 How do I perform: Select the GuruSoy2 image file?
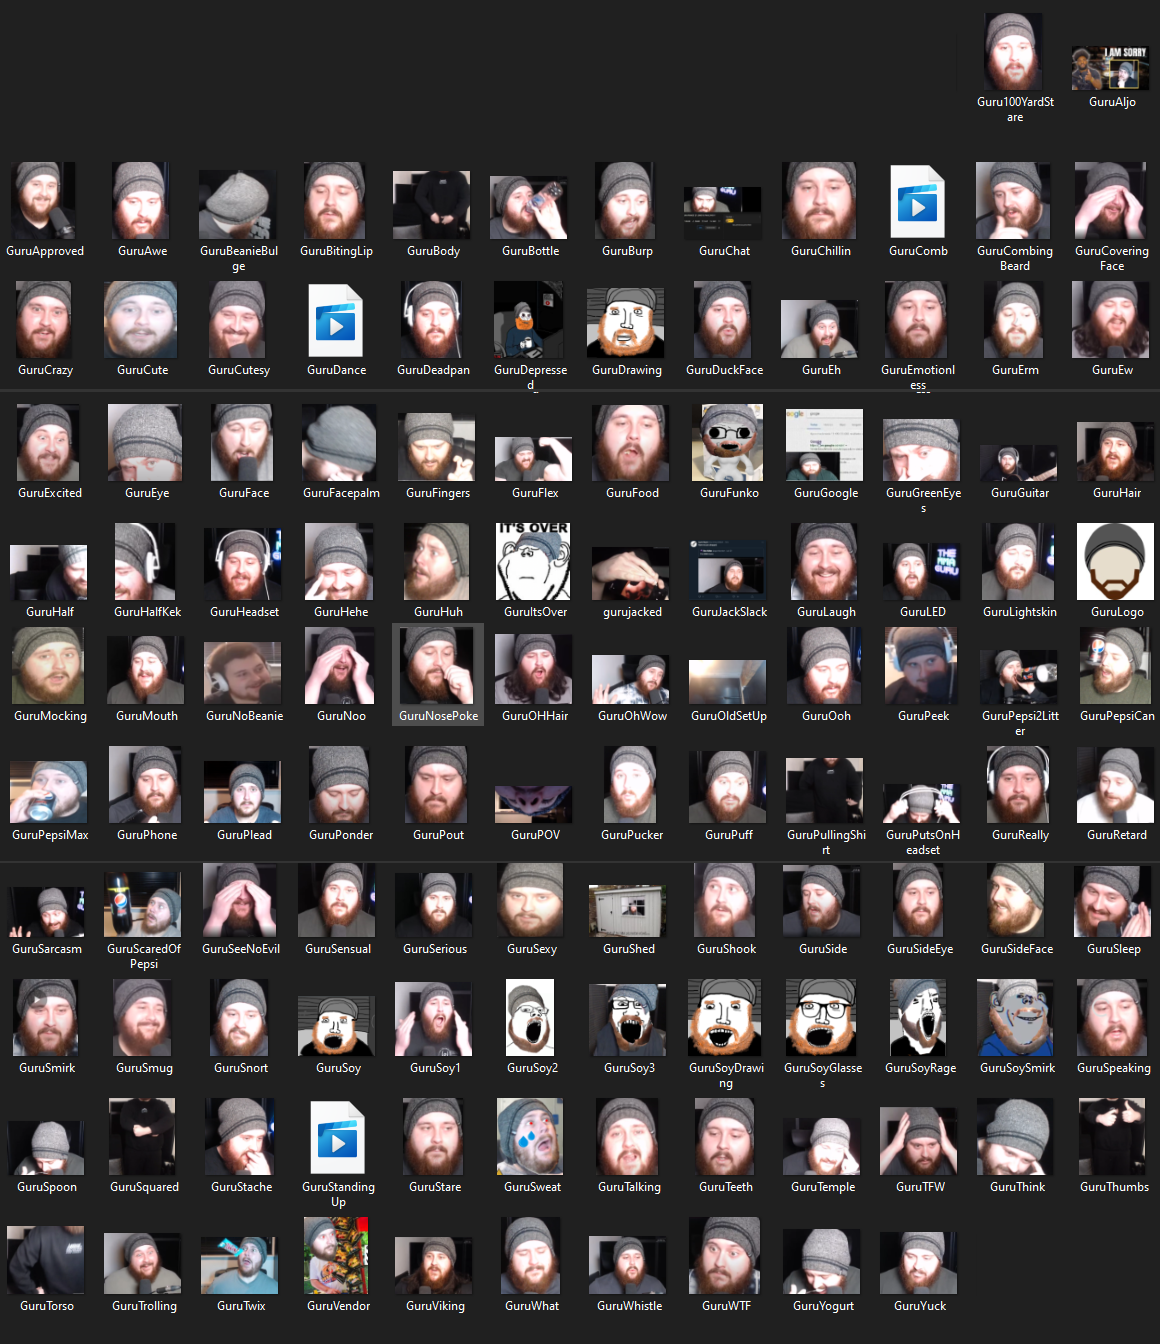point(530,1018)
